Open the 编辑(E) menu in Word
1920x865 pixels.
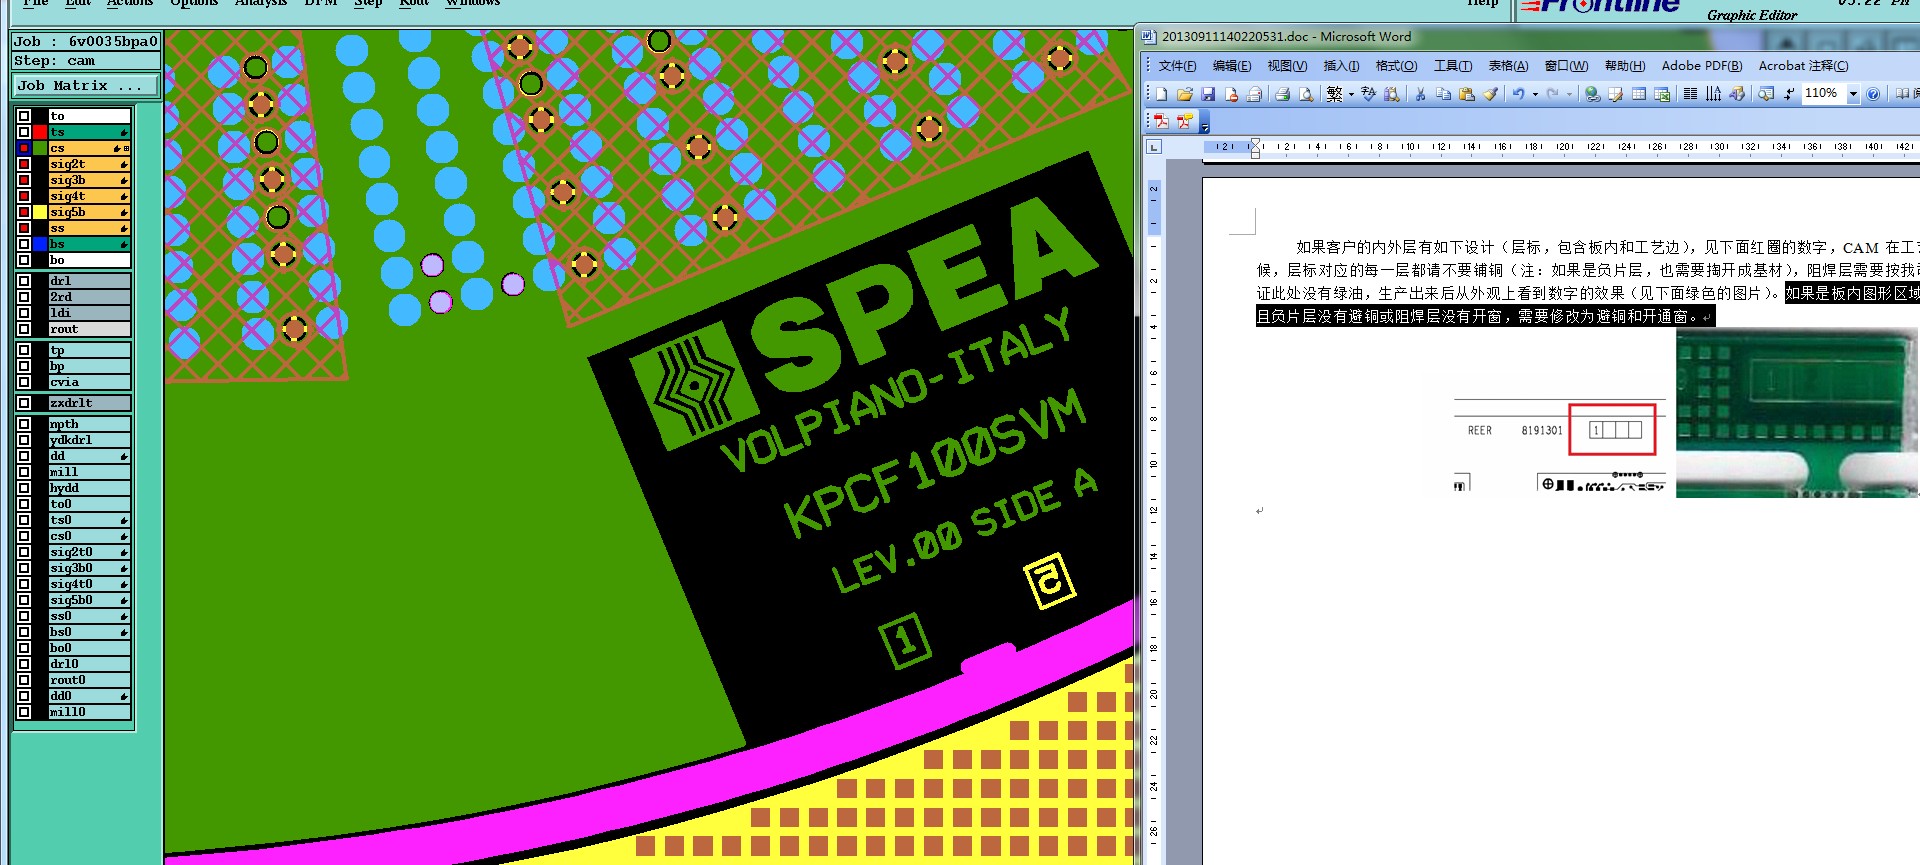pos(1232,66)
